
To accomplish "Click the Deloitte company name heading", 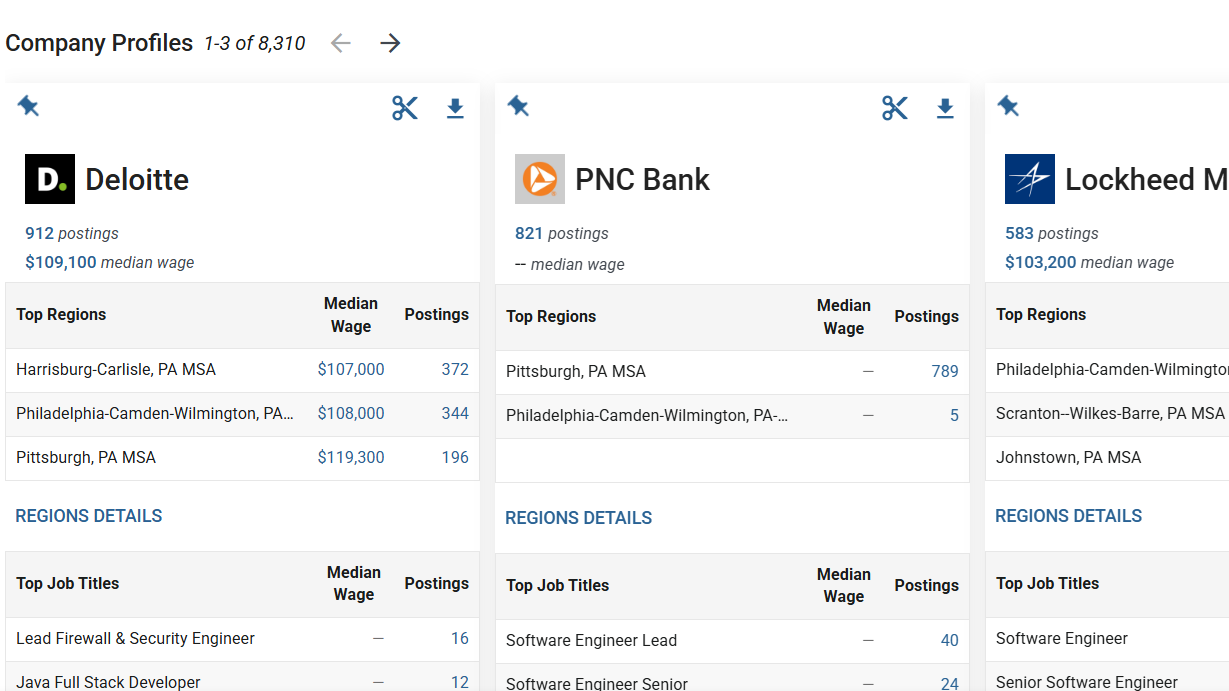I will pos(137,179).
